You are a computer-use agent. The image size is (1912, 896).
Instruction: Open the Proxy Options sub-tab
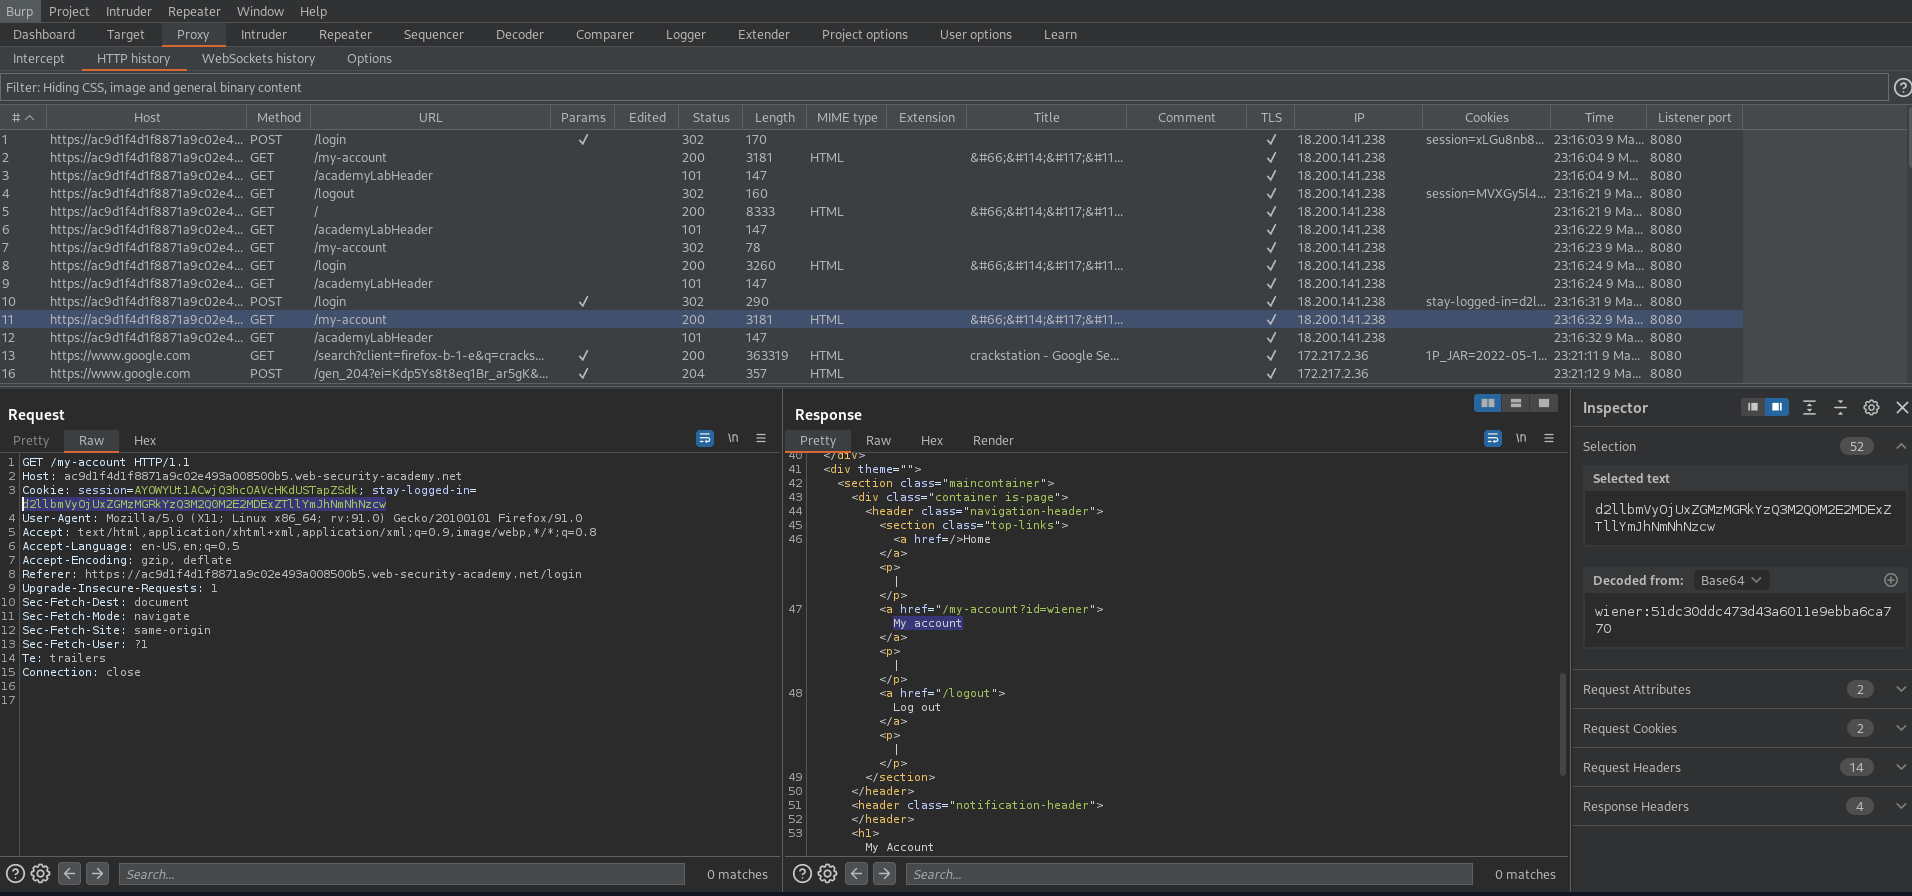coord(369,58)
